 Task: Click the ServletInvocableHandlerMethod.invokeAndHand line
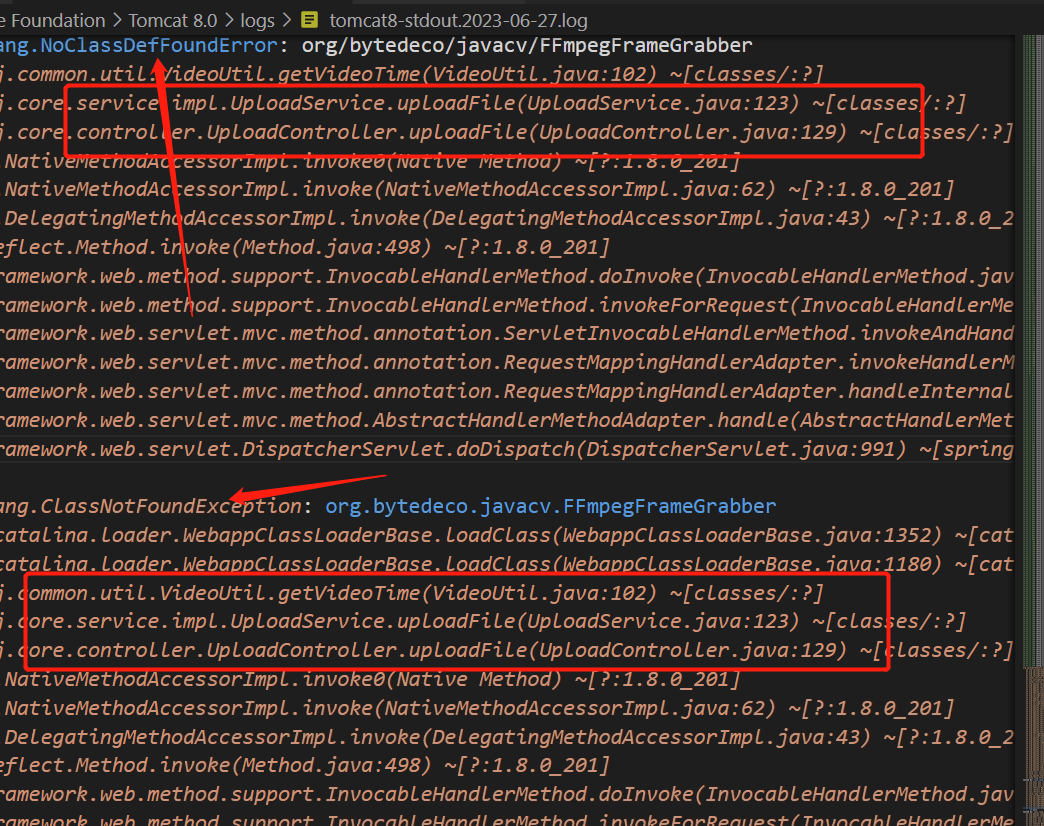click(x=500, y=334)
